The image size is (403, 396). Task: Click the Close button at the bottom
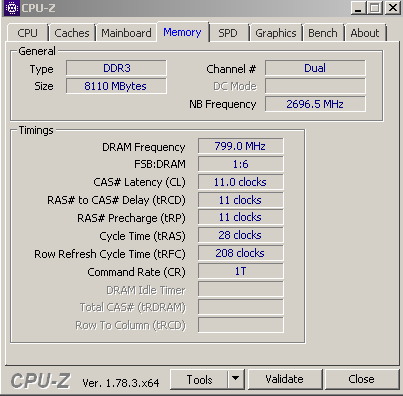[x=361, y=379]
